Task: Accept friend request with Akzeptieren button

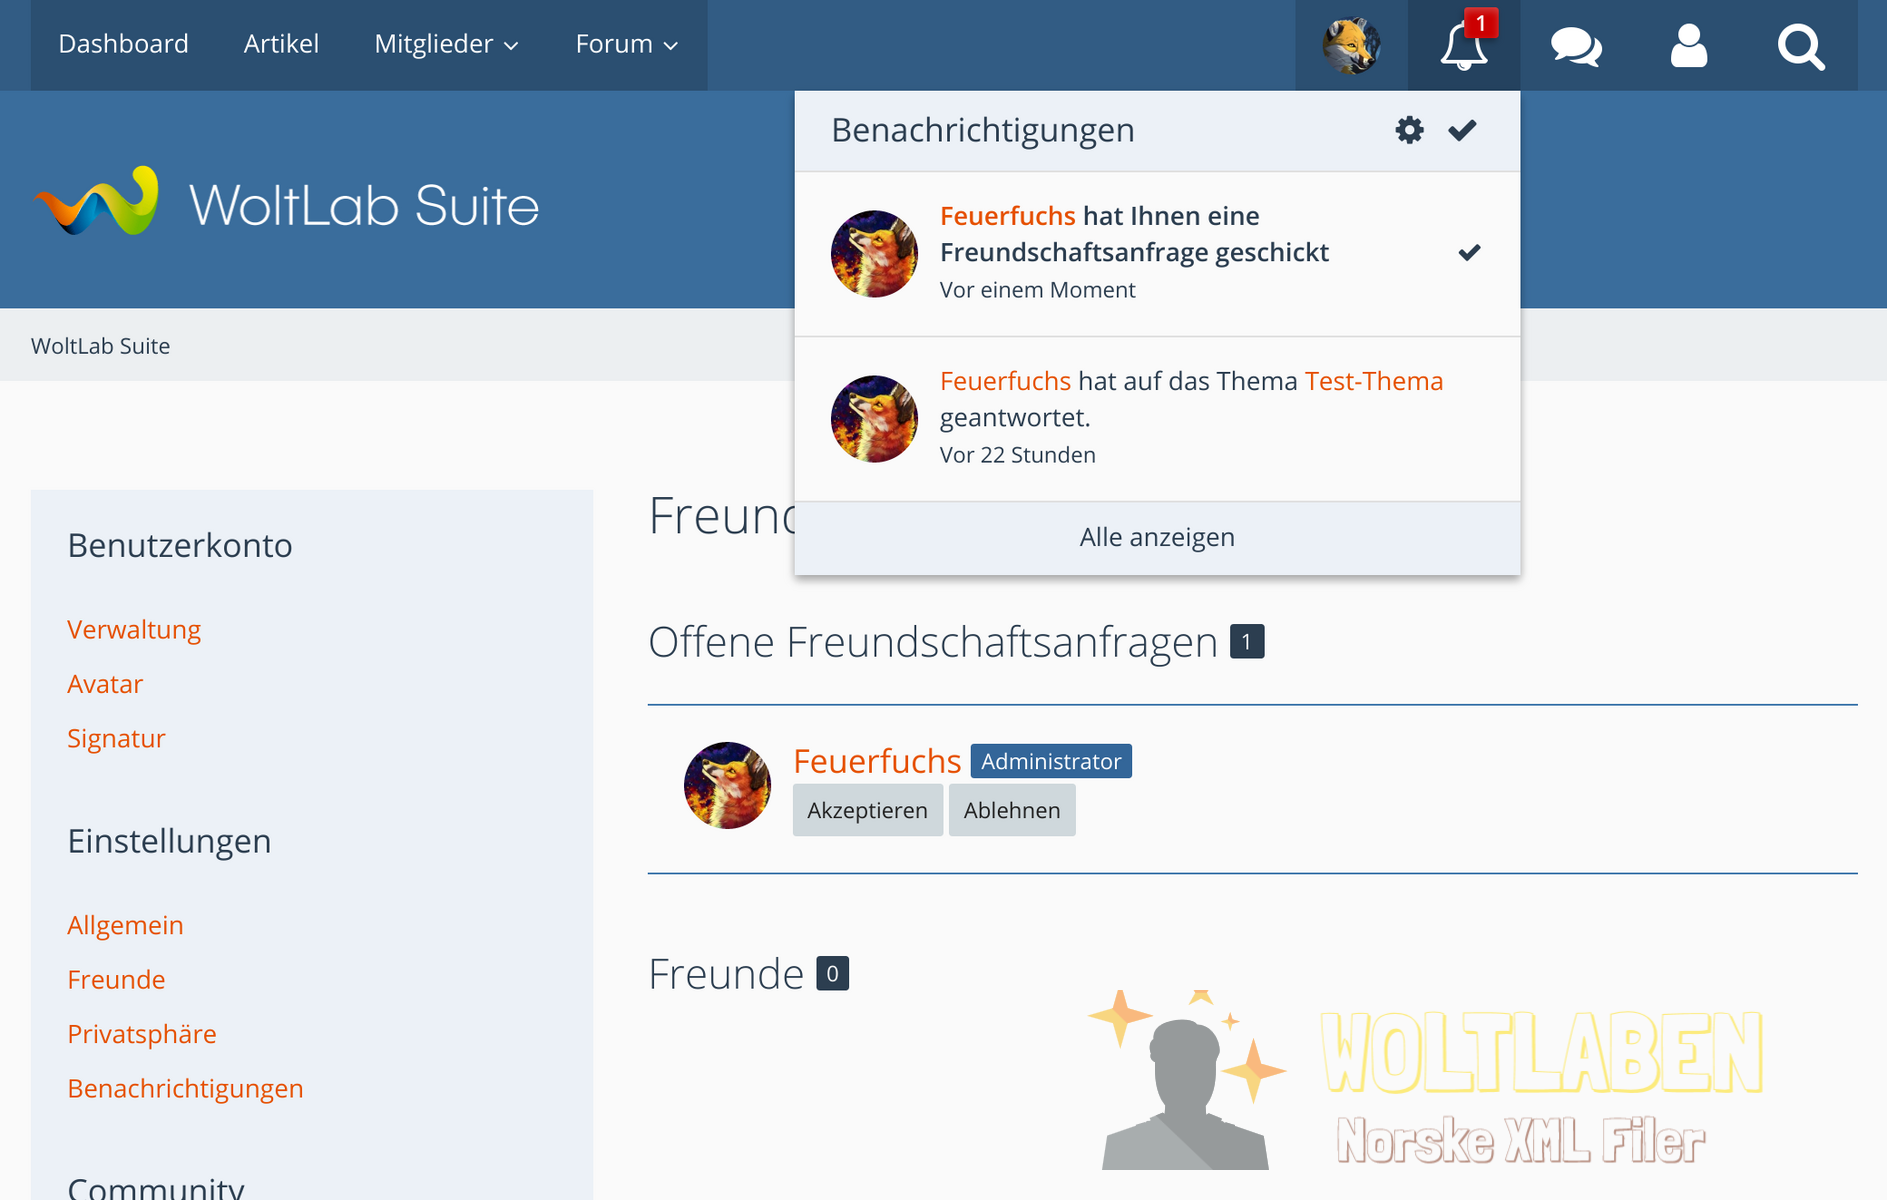Action: pos(867,810)
